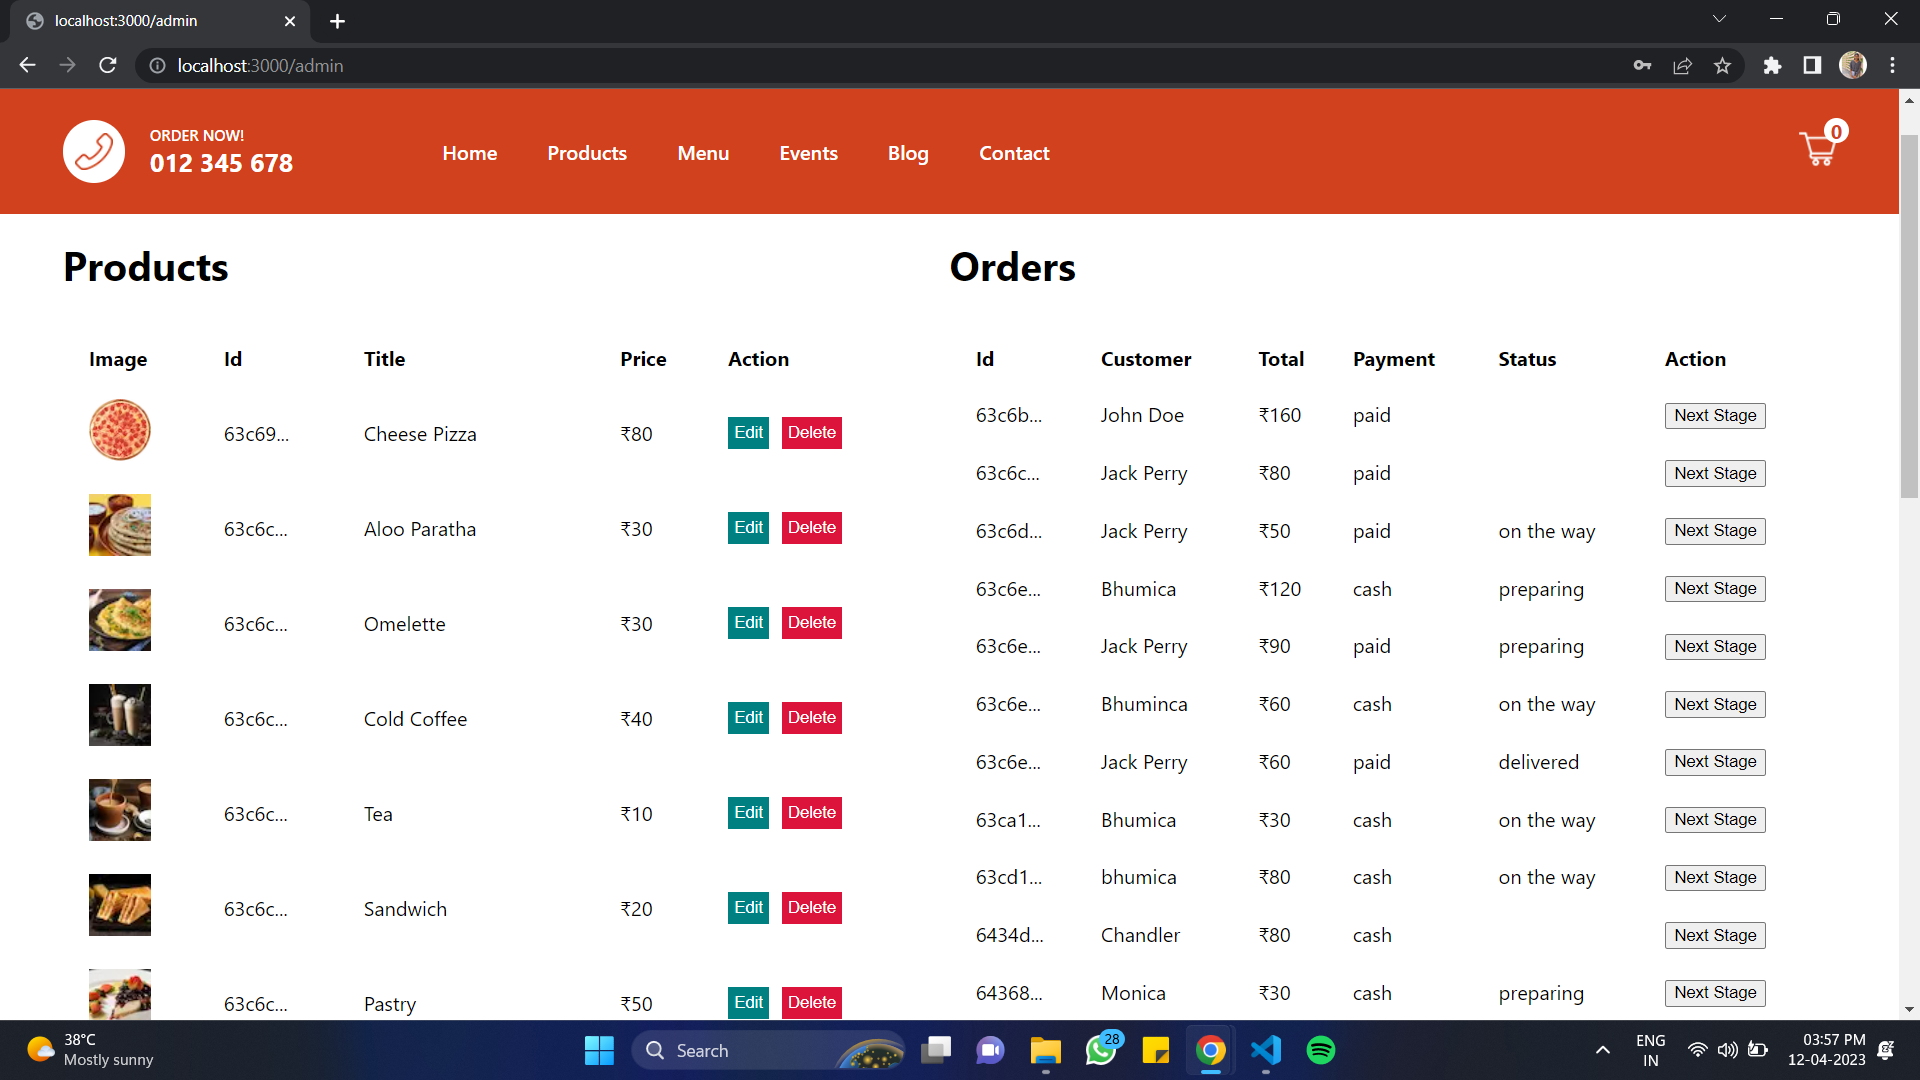Click the share icon in the address bar

click(1682, 65)
